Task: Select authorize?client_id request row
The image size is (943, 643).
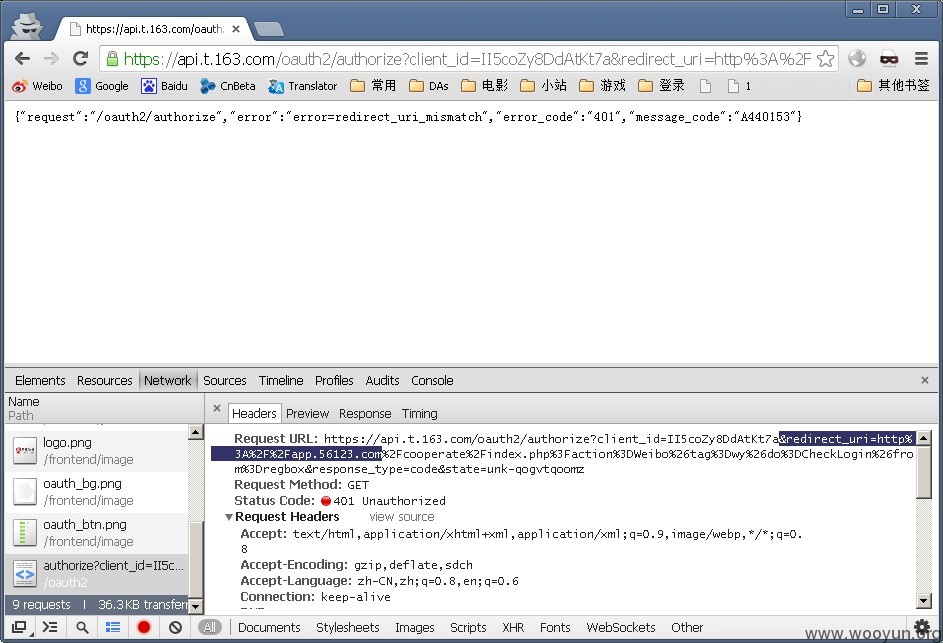Action: 97,574
